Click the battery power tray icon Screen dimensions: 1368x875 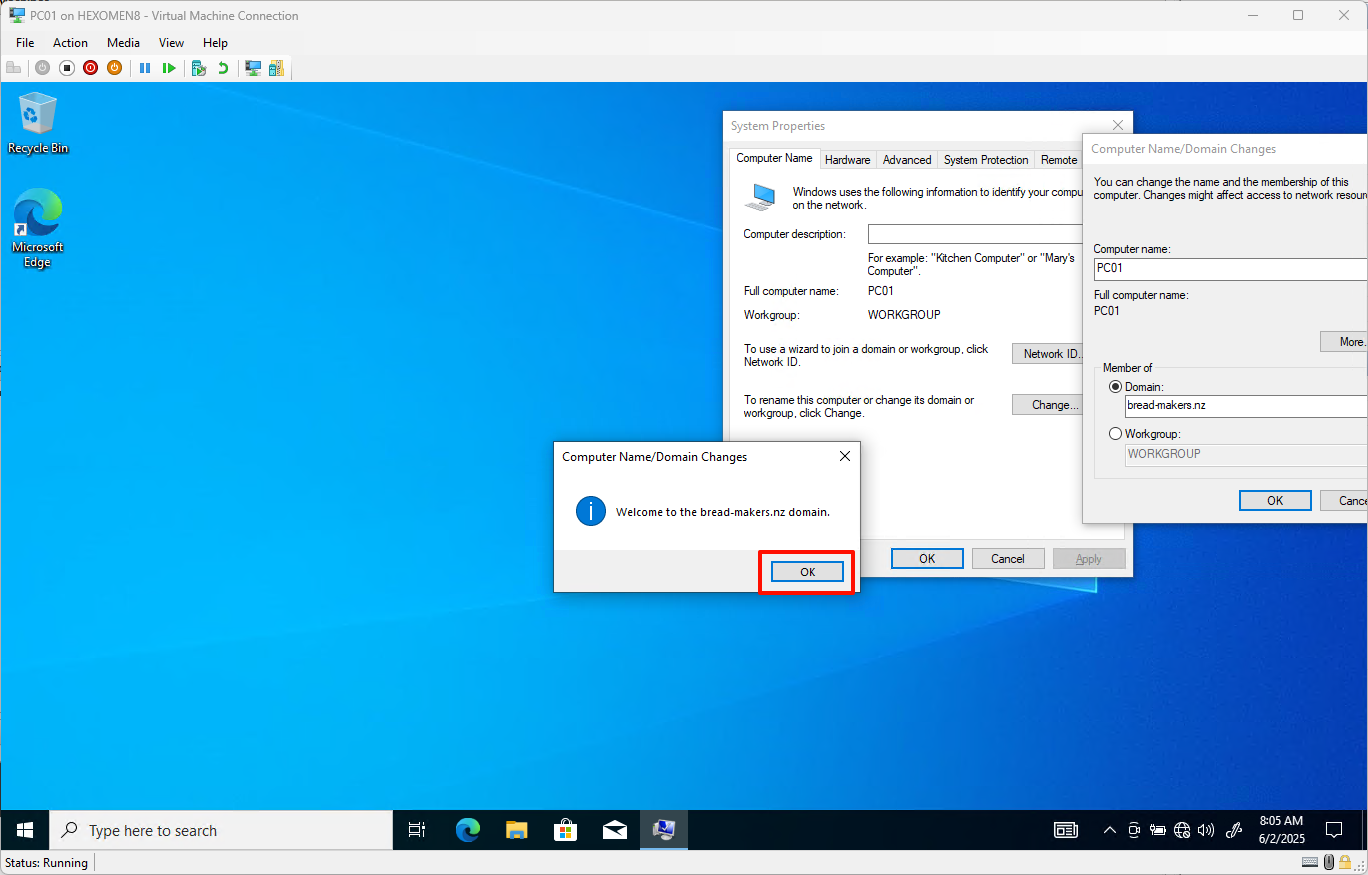pos(1158,830)
